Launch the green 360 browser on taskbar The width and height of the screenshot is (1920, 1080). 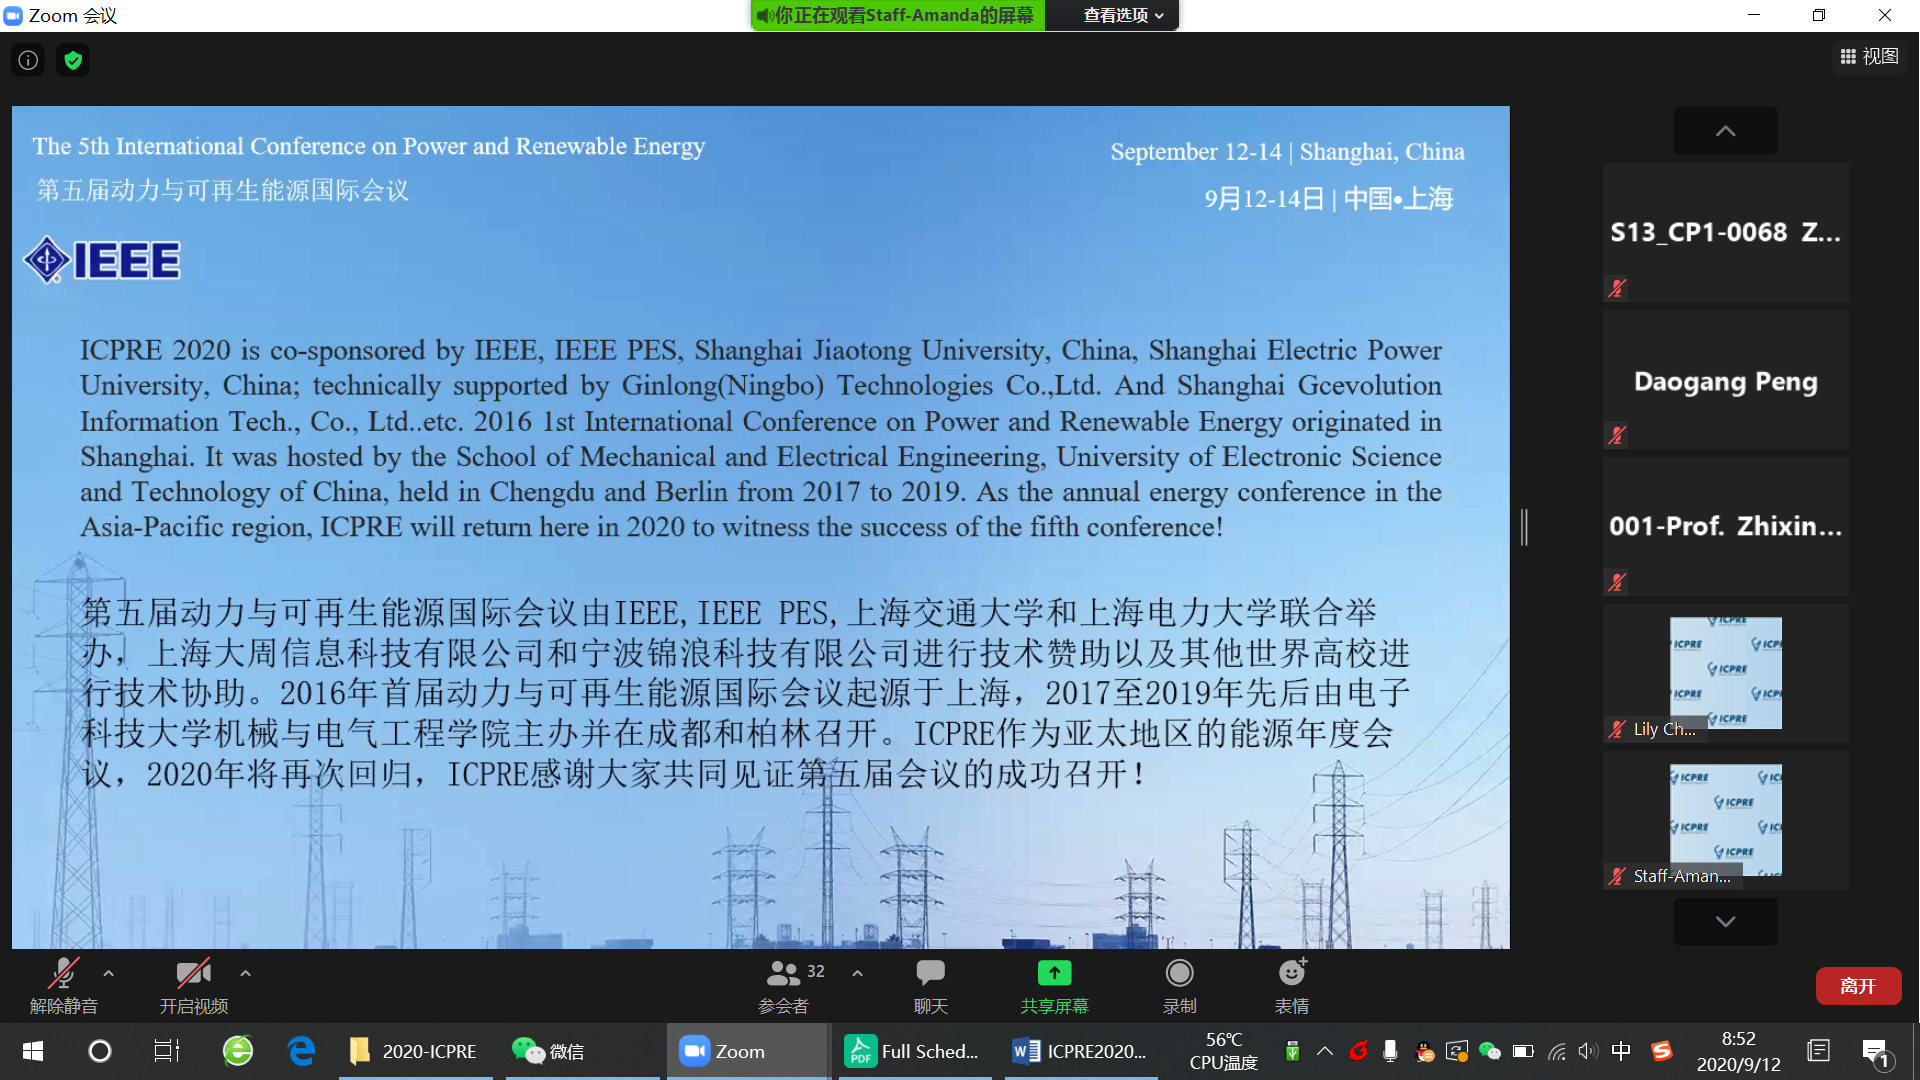tap(237, 1051)
